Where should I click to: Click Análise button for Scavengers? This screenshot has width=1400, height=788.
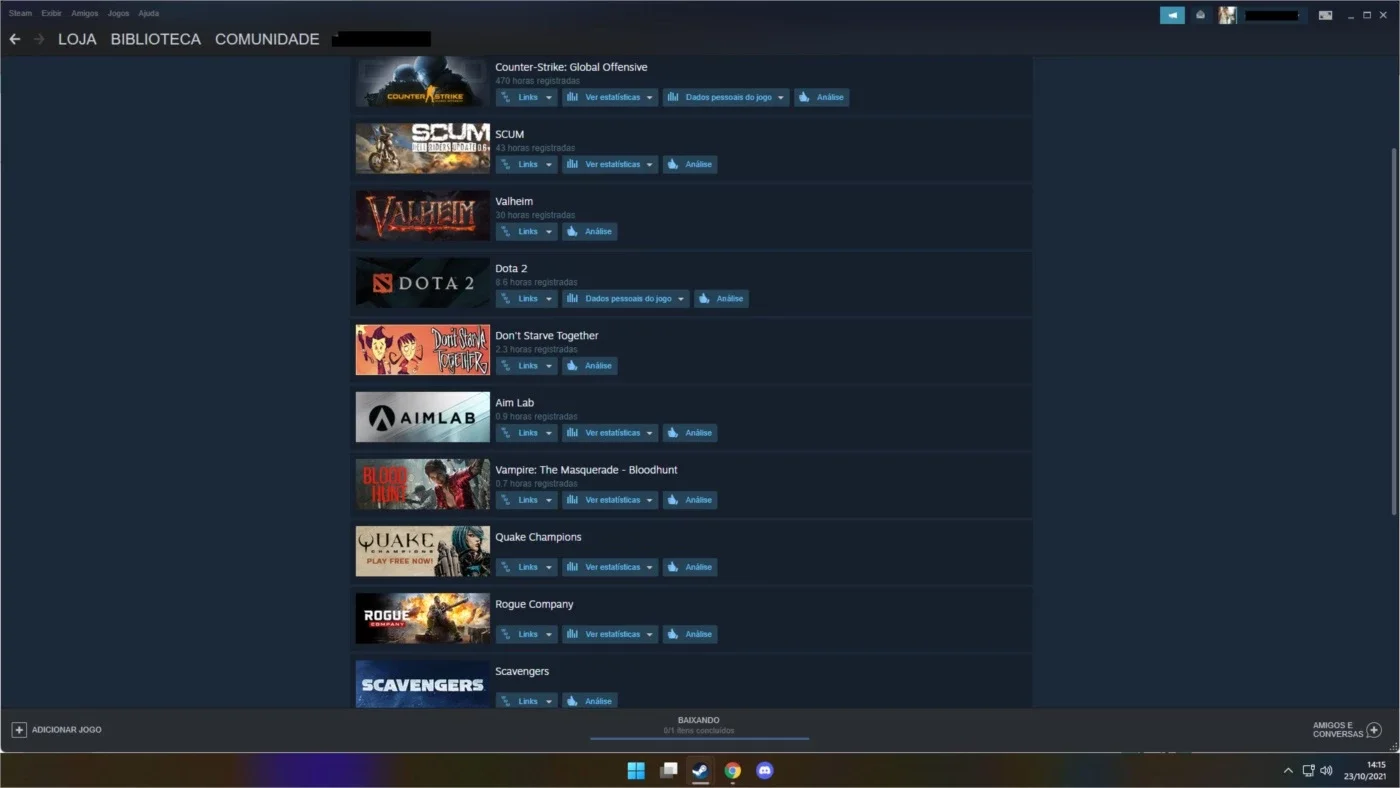590,700
